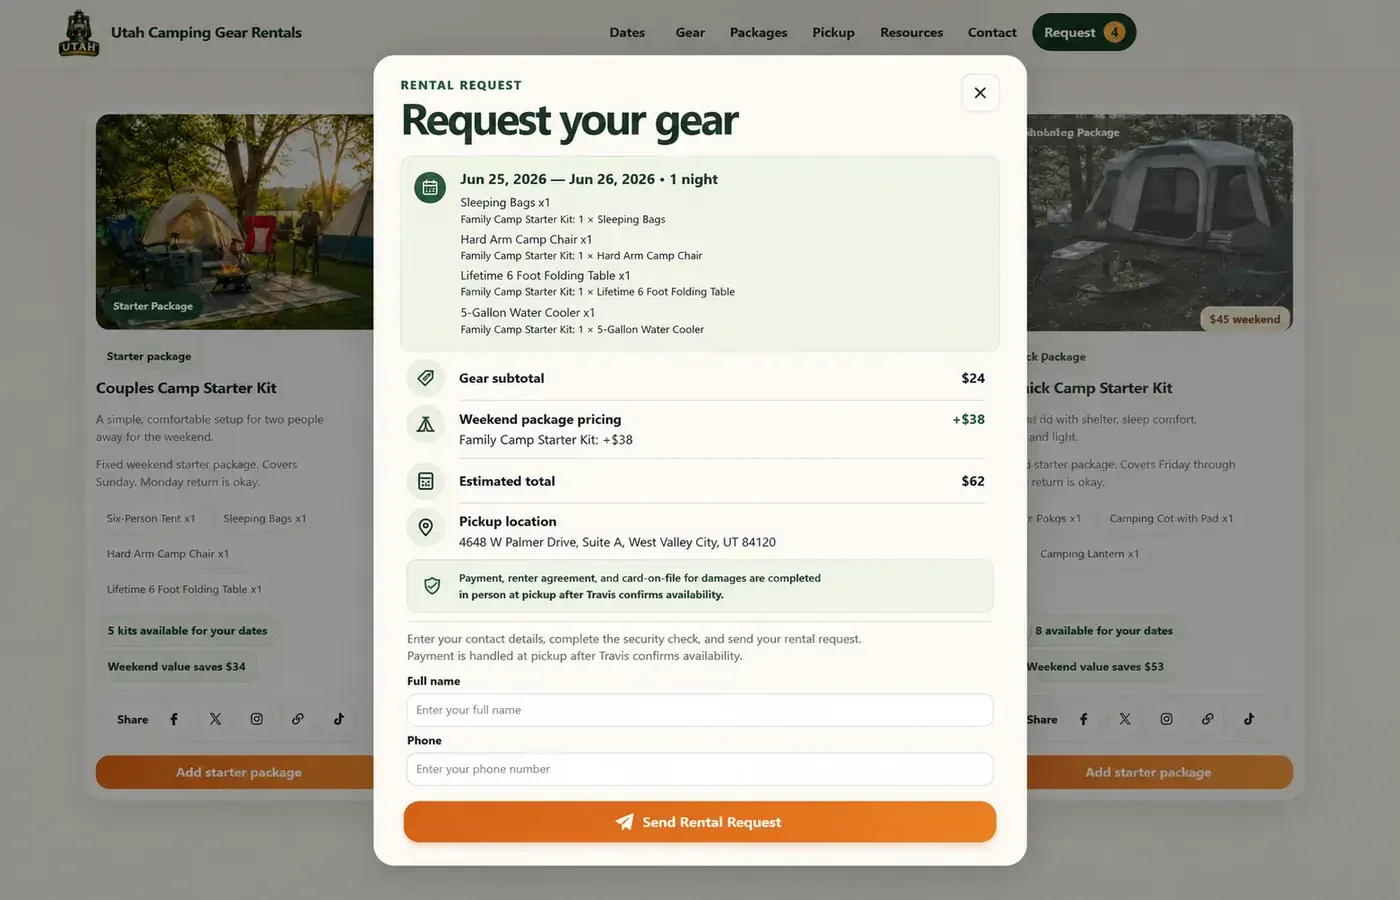Click the tent icon by Weekend package pricing
The height and width of the screenshot is (900, 1400).
(426, 424)
